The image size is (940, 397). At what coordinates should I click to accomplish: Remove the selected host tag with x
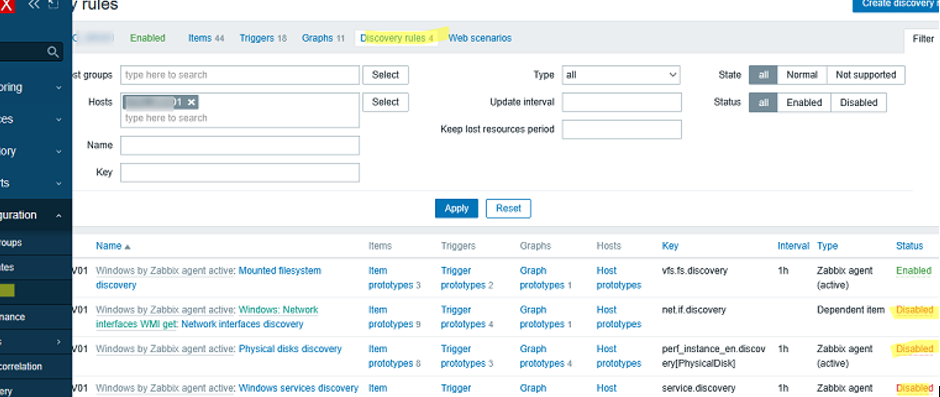point(191,102)
